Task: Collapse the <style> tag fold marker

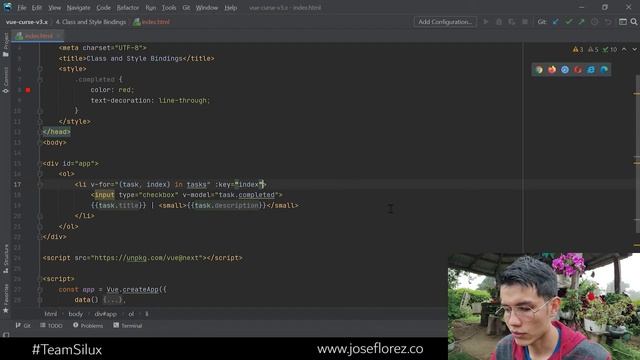Action: tap(40, 69)
